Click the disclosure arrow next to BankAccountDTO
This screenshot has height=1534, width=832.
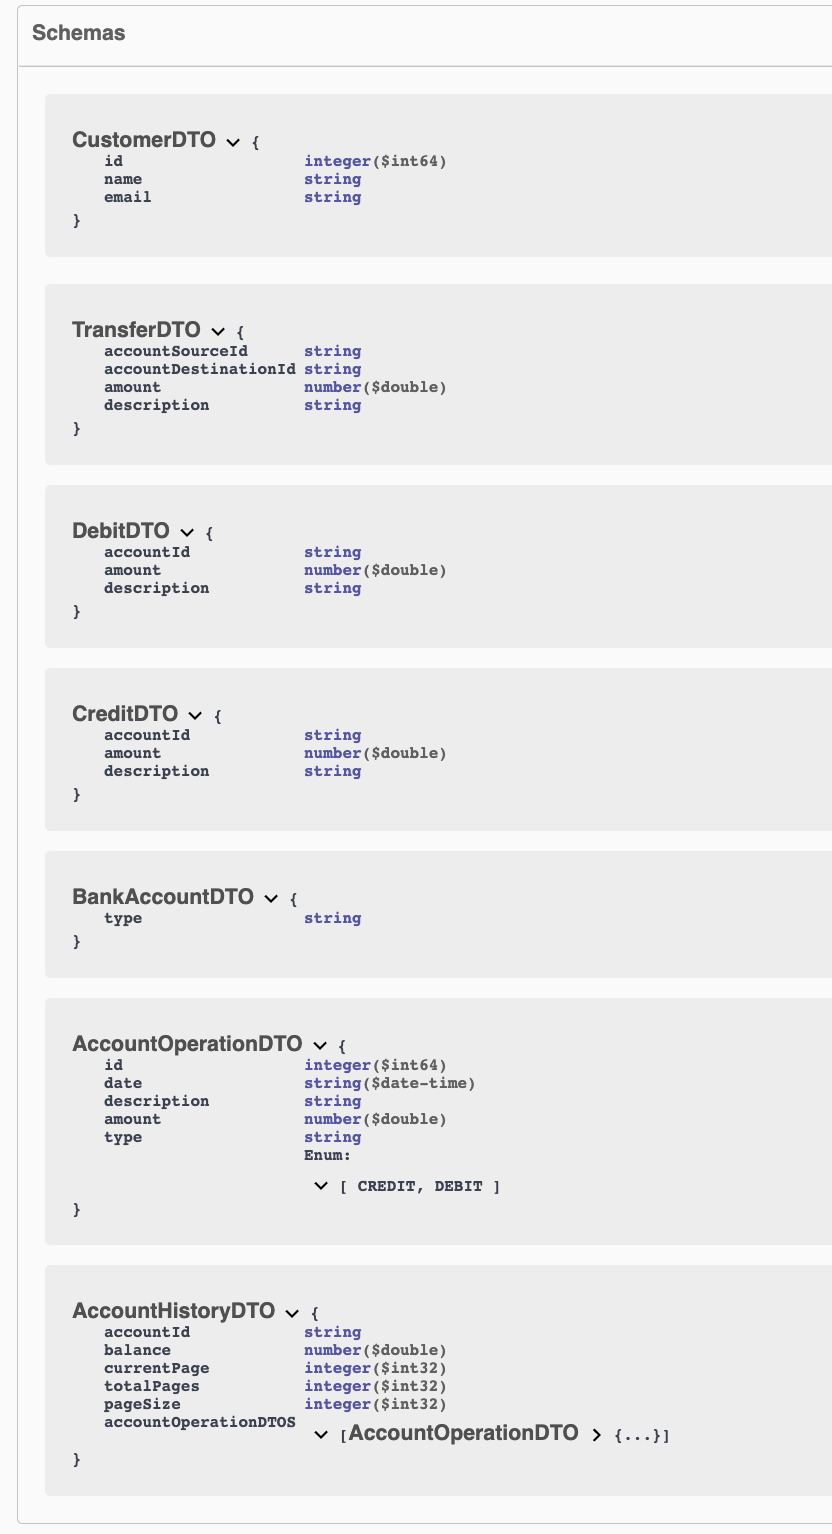coord(270,899)
